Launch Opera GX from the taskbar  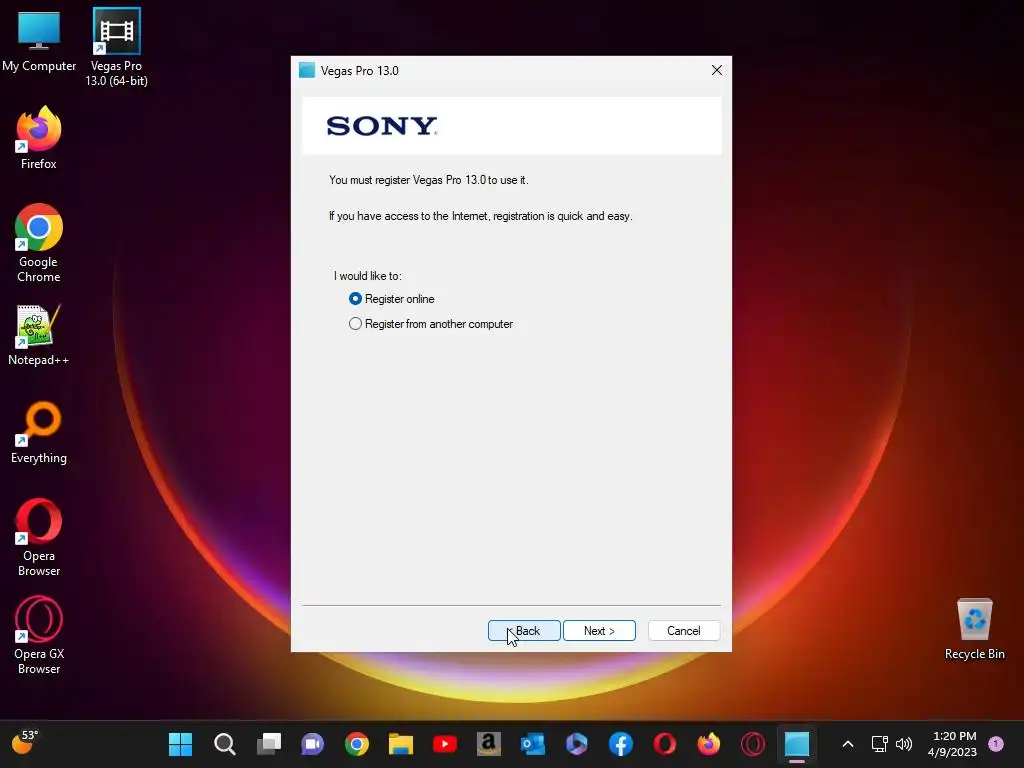753,744
